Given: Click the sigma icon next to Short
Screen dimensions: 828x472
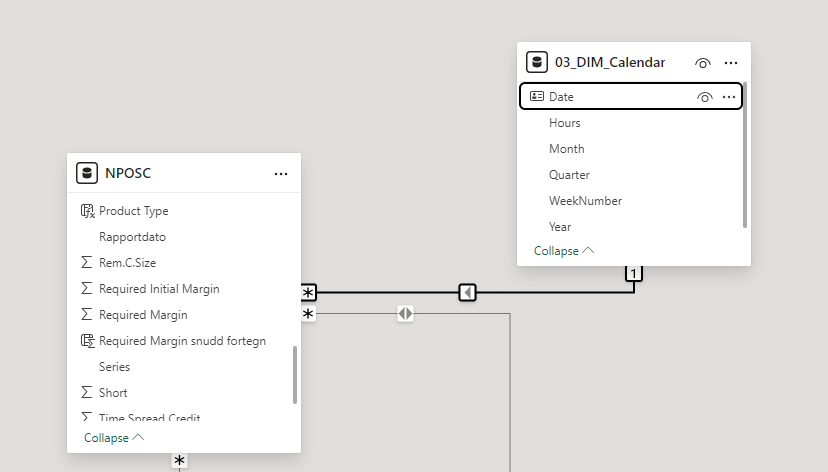Looking at the screenshot, I should [x=87, y=392].
